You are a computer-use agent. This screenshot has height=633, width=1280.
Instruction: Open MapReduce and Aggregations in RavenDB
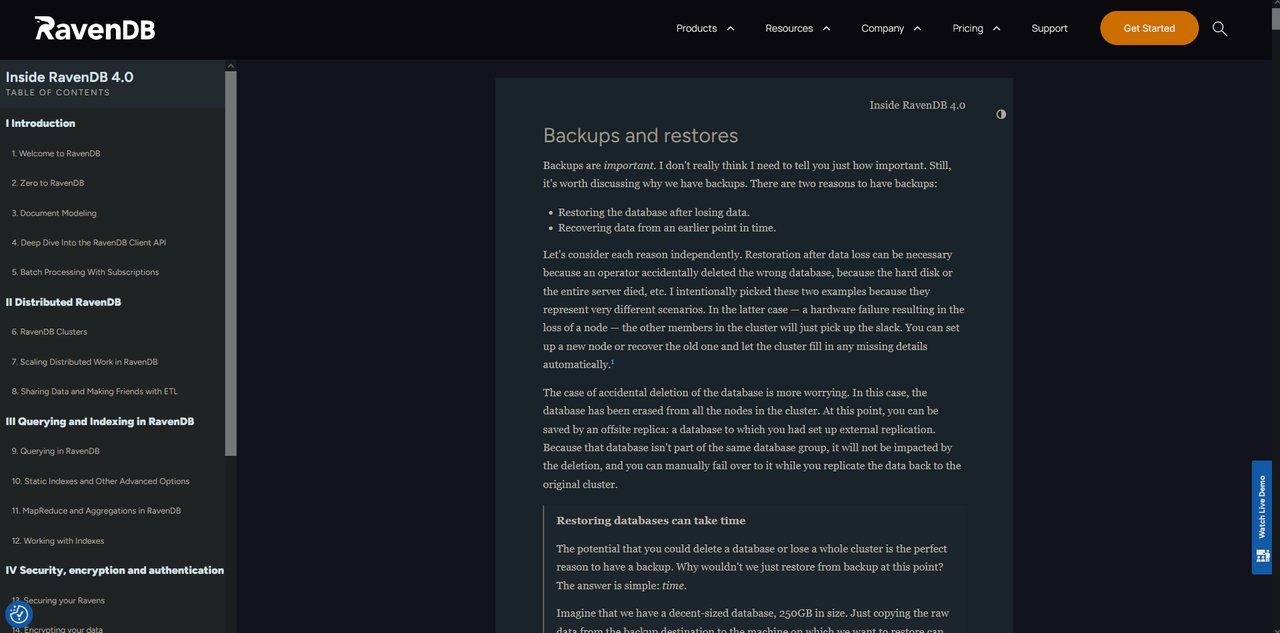pos(96,511)
